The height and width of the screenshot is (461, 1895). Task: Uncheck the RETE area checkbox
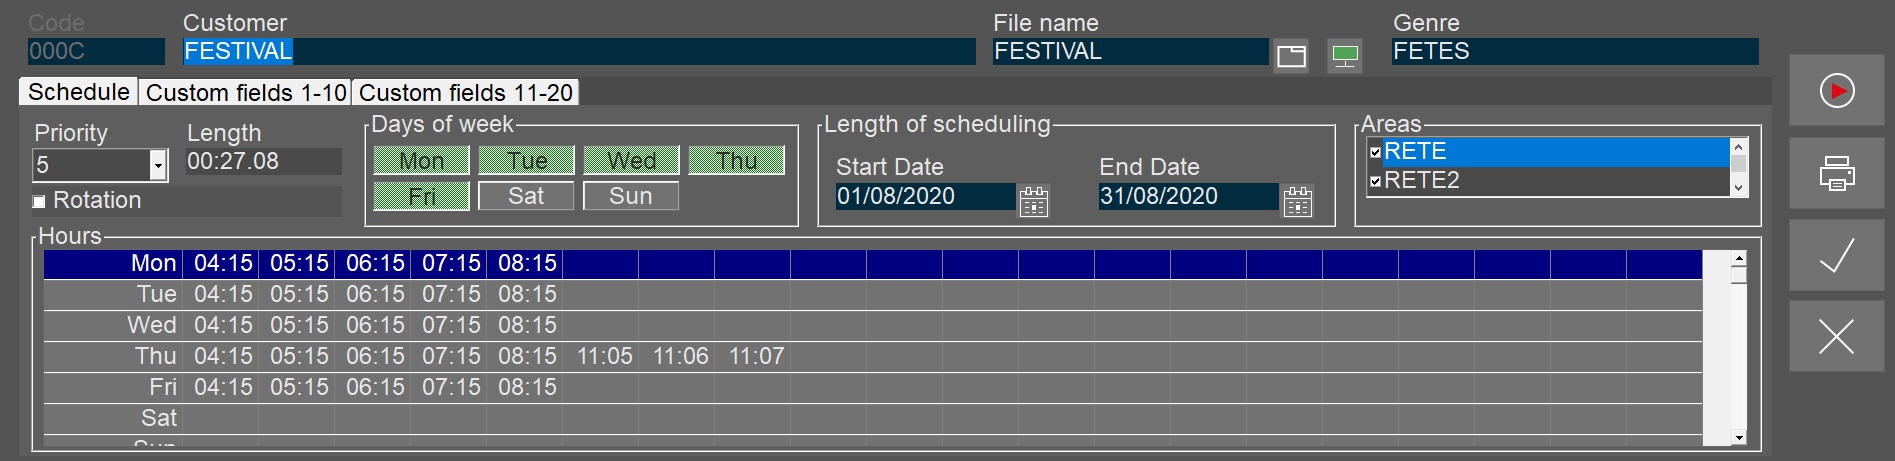(x=1376, y=152)
